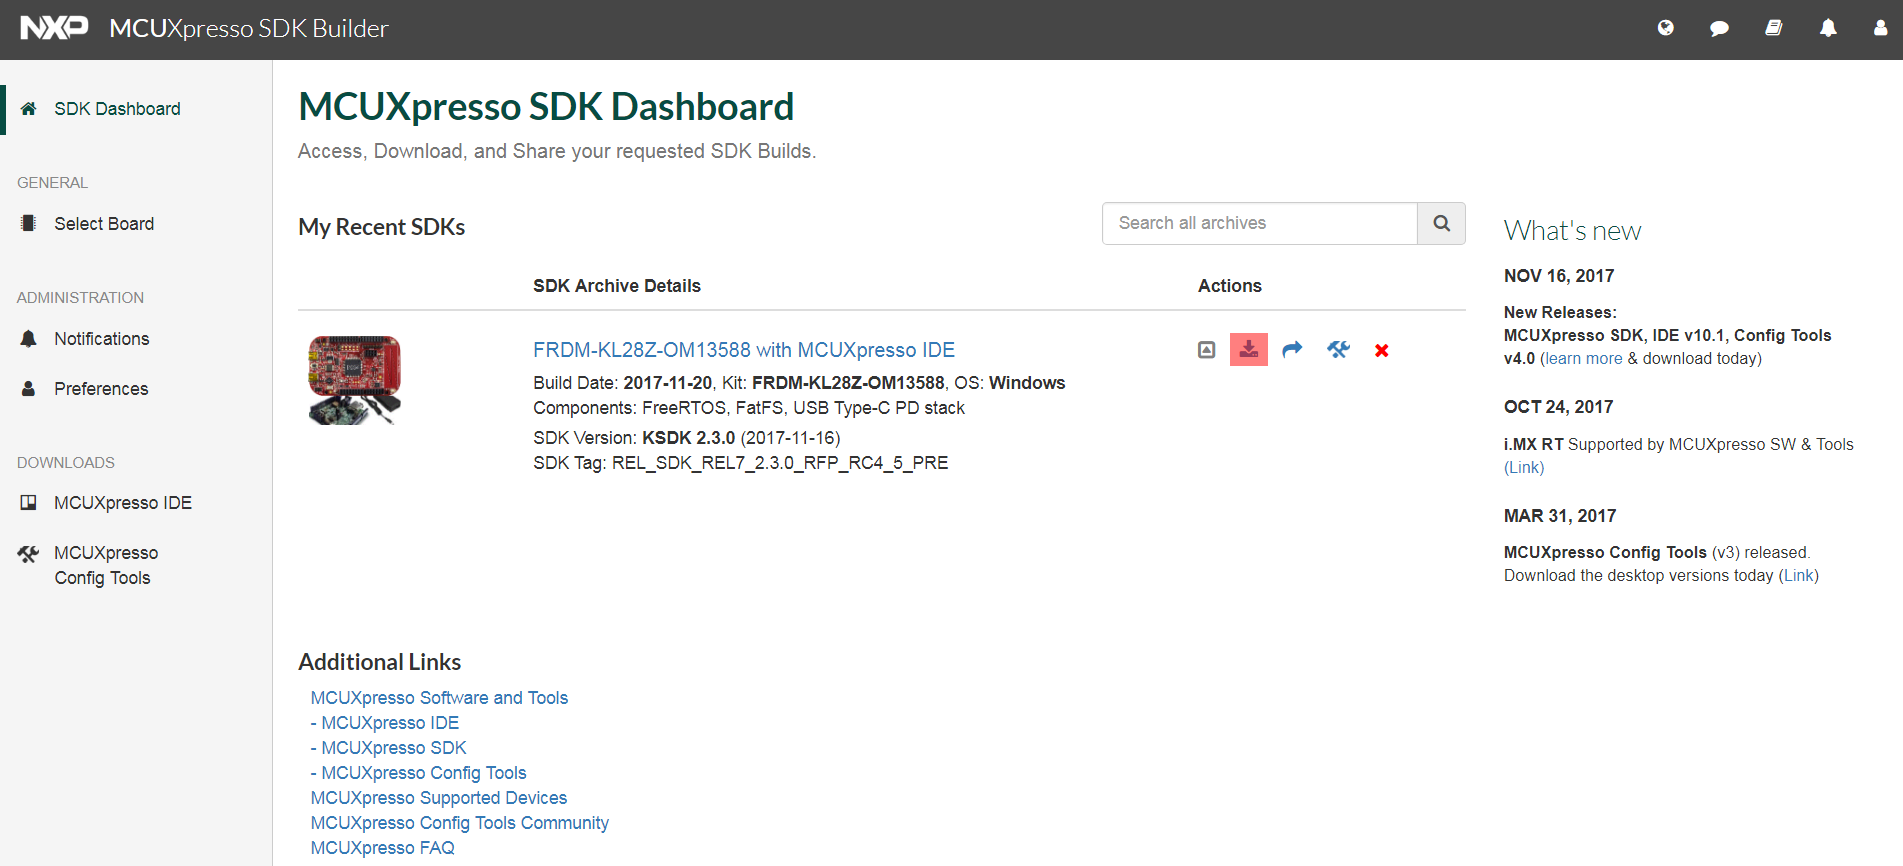Open MCUXpresso Config Tools sidebar item
Image resolution: width=1903 pixels, height=866 pixels.
click(x=105, y=565)
